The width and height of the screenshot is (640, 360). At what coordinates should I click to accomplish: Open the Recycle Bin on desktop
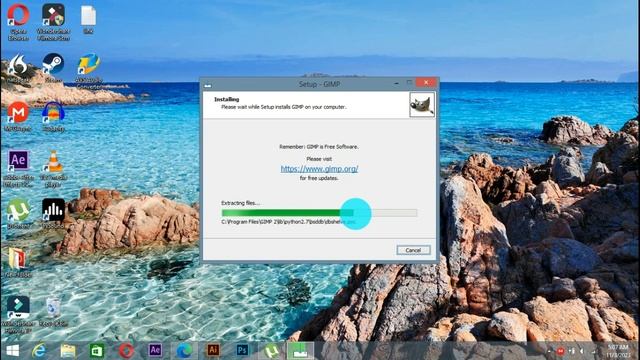(x=53, y=312)
